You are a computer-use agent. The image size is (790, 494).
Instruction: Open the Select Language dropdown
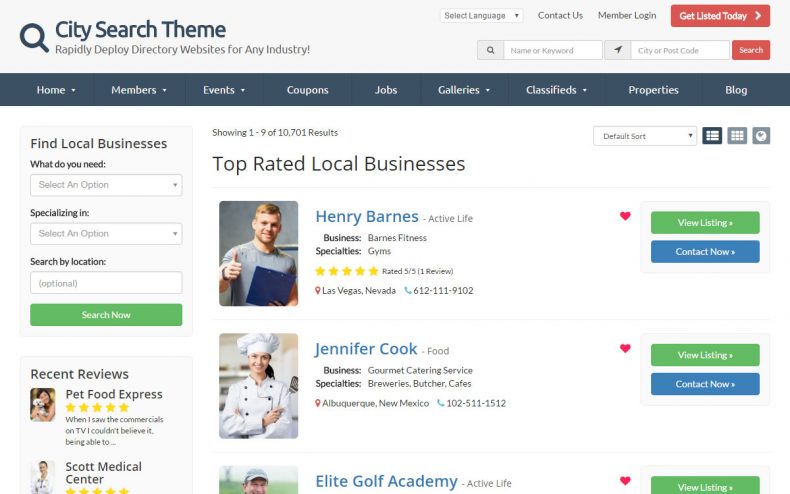click(481, 16)
